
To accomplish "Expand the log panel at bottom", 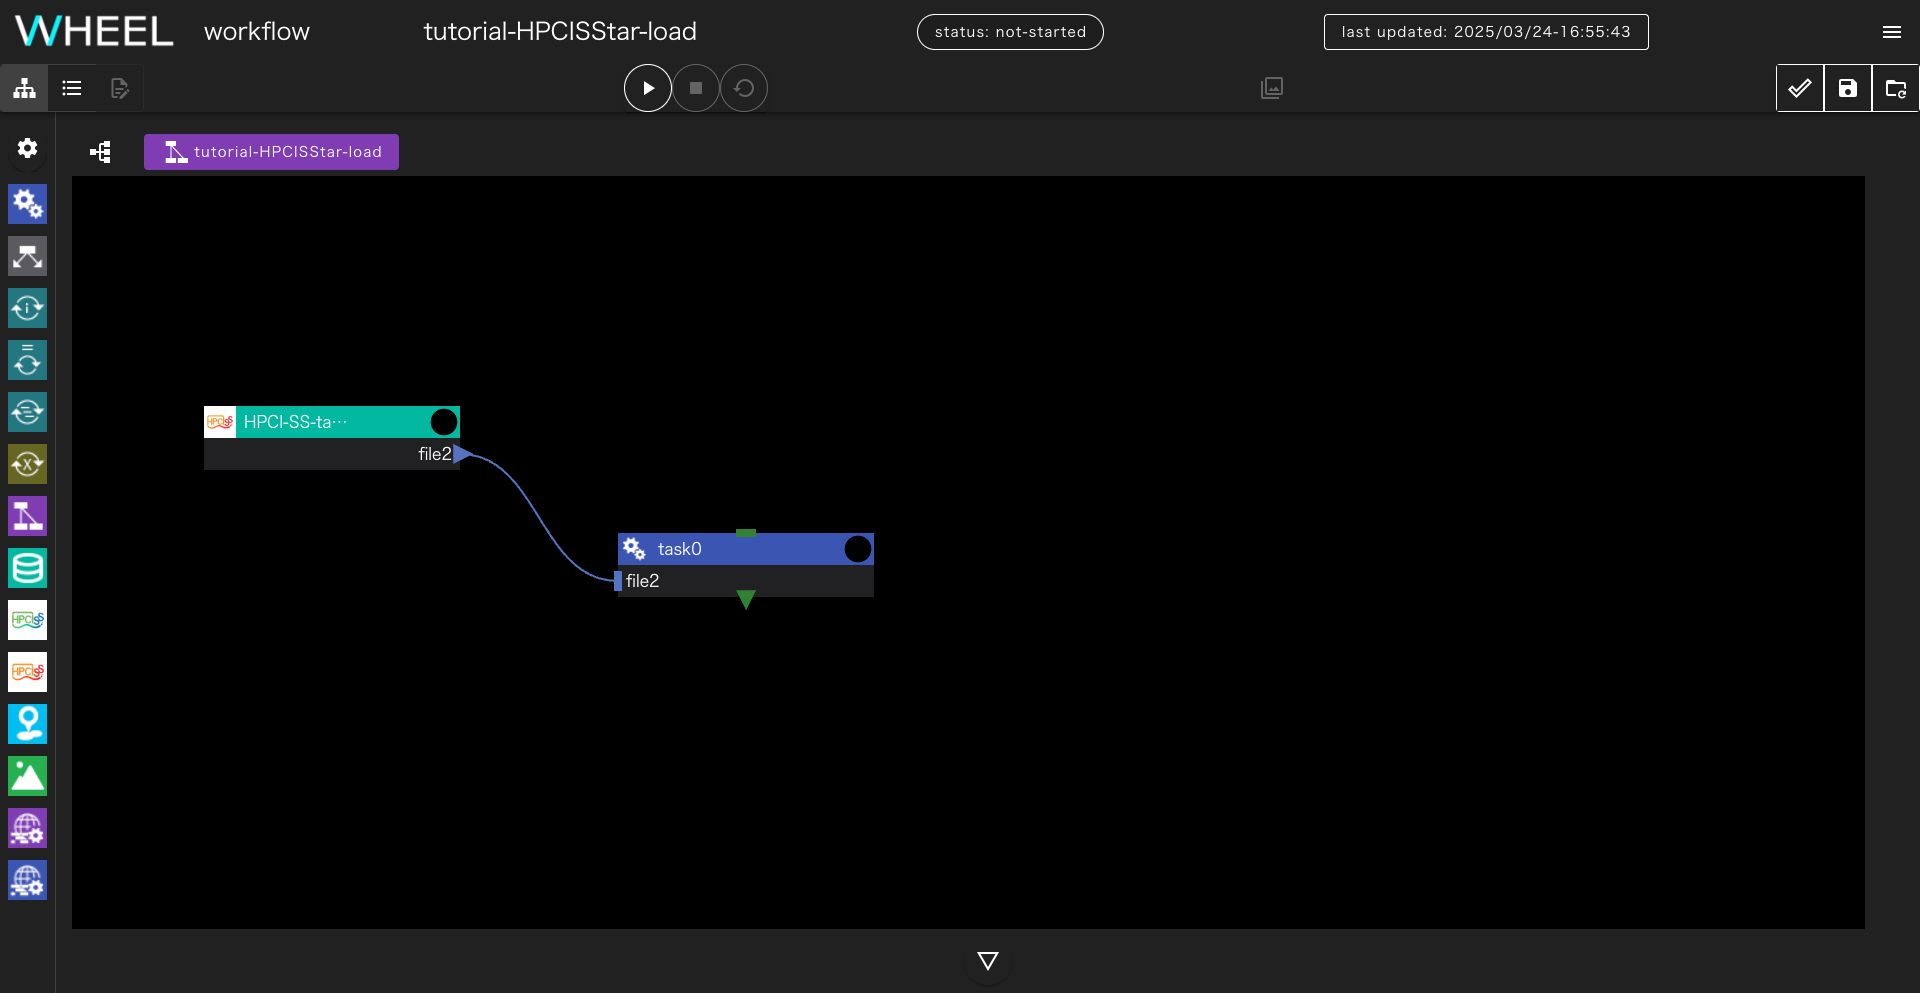I will [987, 961].
